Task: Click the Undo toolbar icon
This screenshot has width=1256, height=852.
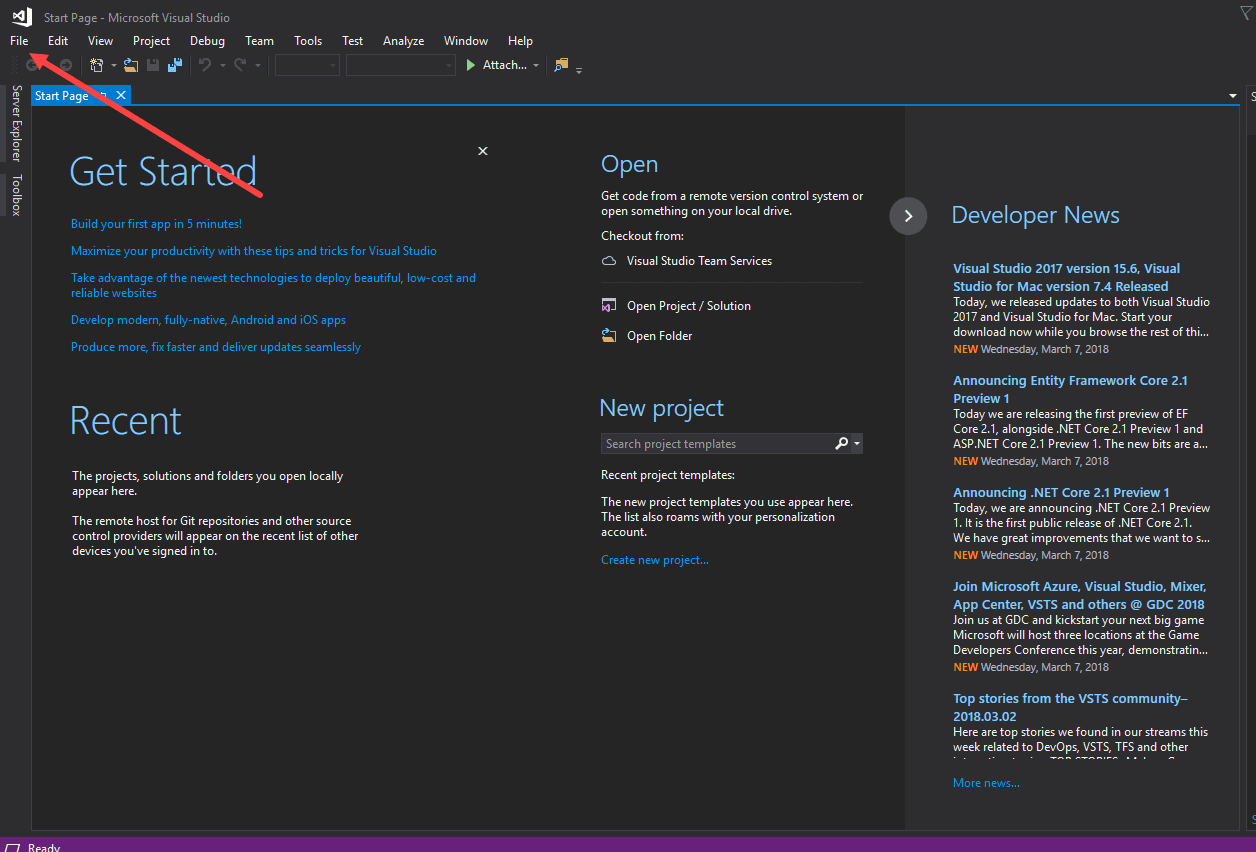Action: (x=206, y=64)
